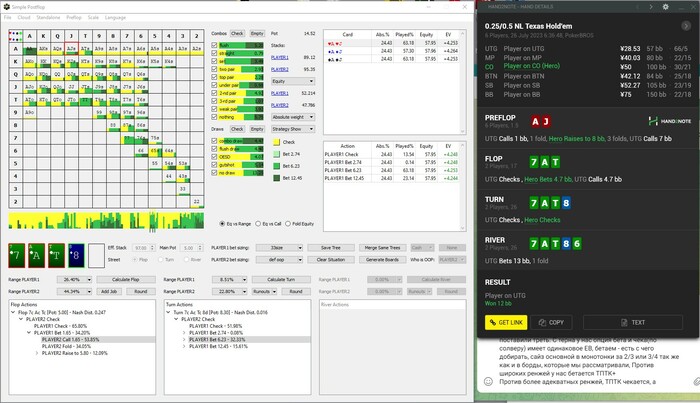Click the blue 8 tile in River row
The height and width of the screenshot is (403, 700).
coord(566,244)
